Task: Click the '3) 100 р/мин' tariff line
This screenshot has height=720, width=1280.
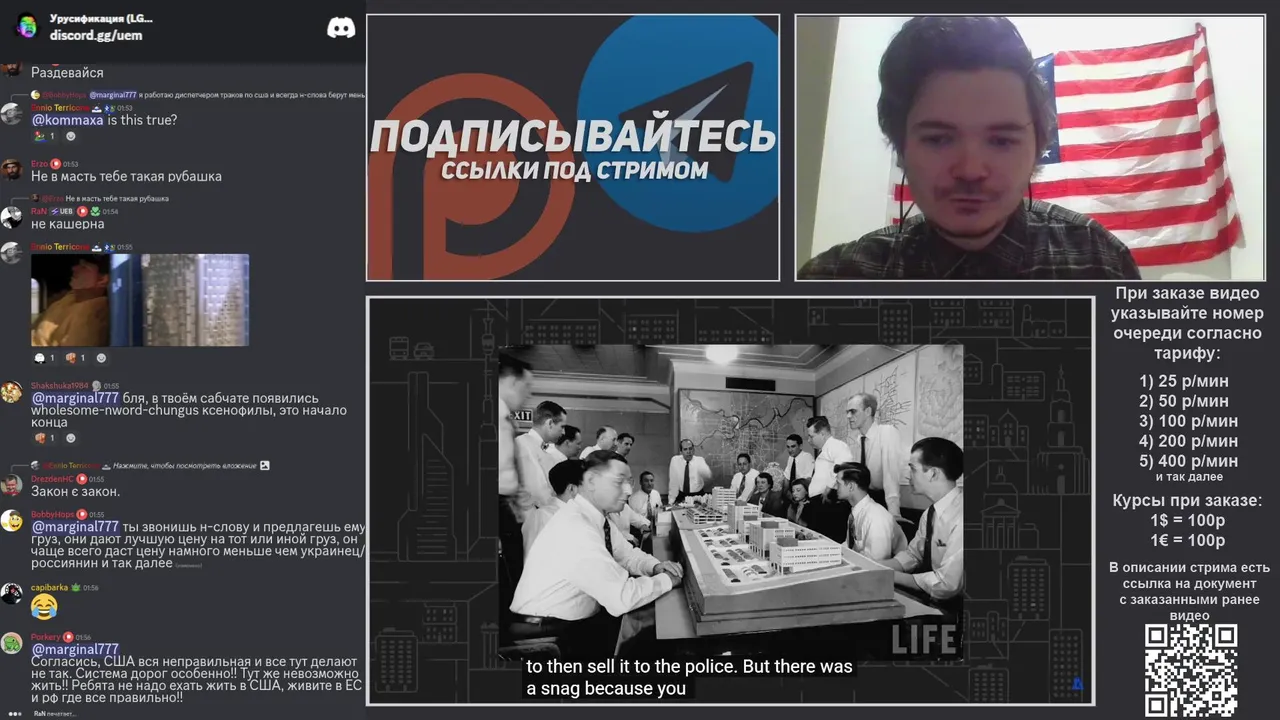Action: click(x=1188, y=421)
